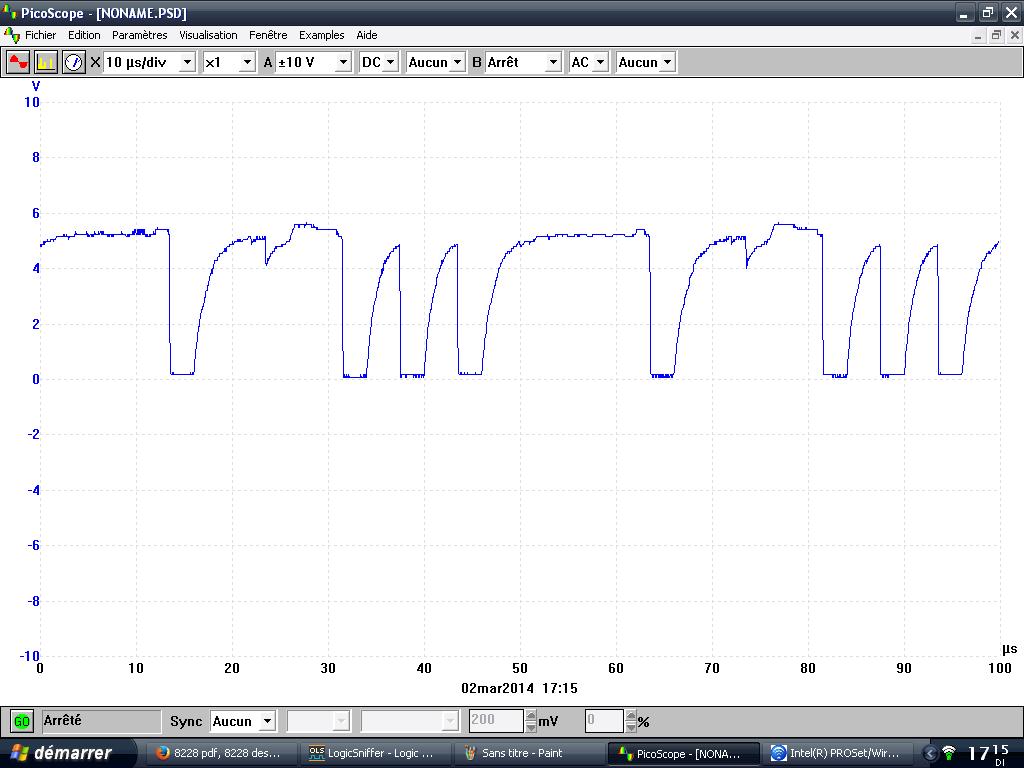Viewport: 1024px width, 768px height.
Task: Open the Paramètres menu
Action: 140,35
